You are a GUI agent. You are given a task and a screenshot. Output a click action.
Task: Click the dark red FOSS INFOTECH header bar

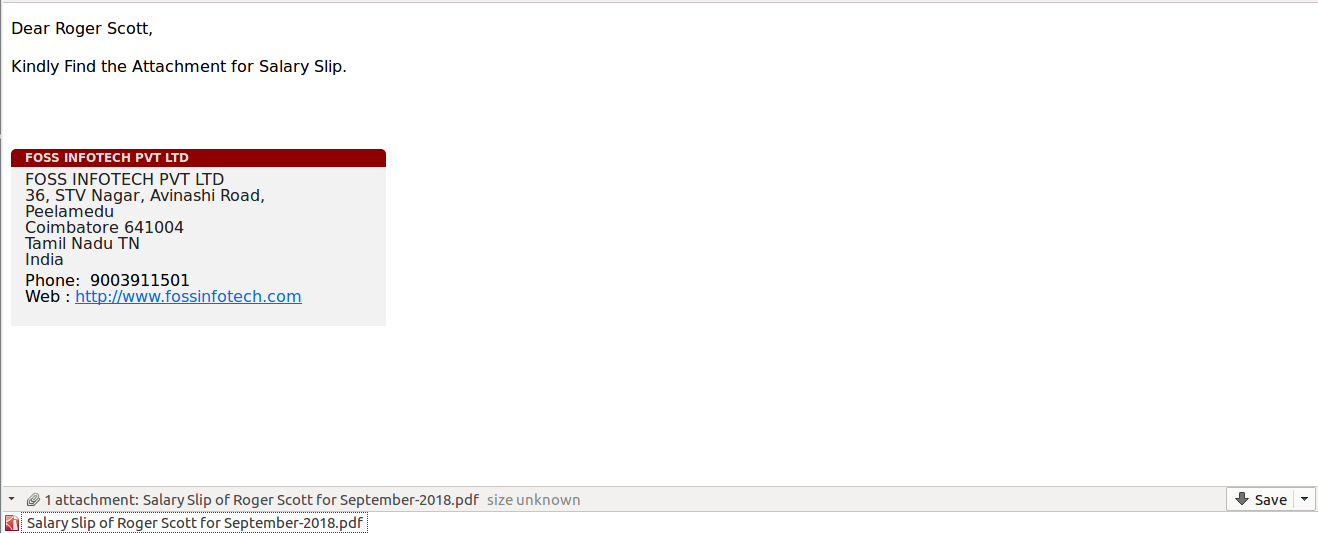pos(198,158)
